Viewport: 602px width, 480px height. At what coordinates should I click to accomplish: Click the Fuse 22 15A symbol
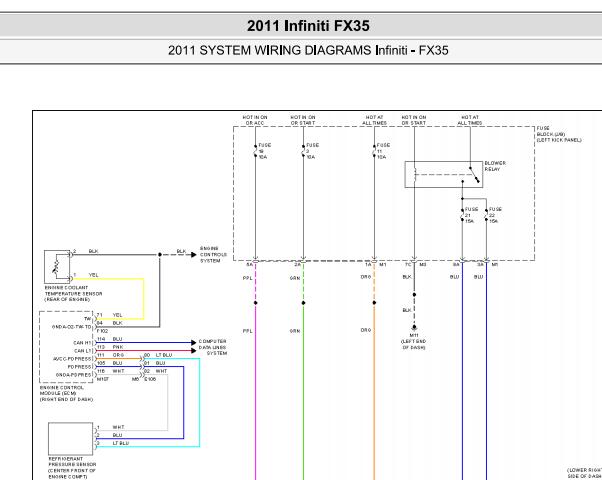point(486,215)
